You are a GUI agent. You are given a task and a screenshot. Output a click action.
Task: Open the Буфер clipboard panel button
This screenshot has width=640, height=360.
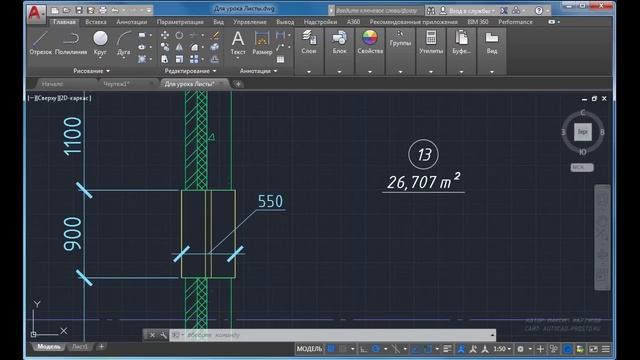[x=461, y=42]
